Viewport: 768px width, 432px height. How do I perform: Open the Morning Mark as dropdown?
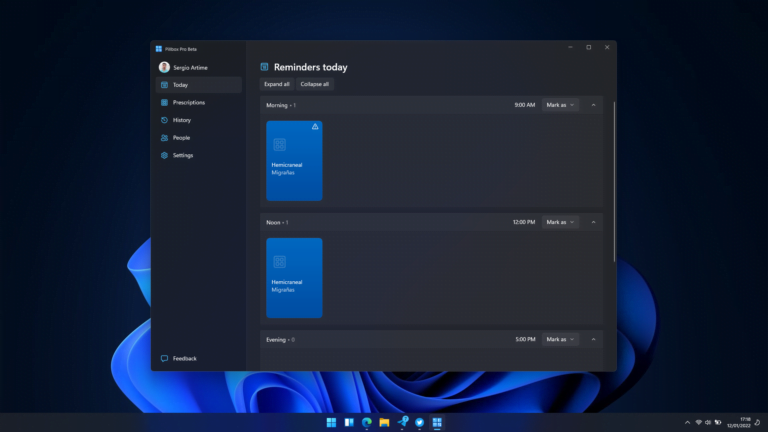click(x=560, y=105)
